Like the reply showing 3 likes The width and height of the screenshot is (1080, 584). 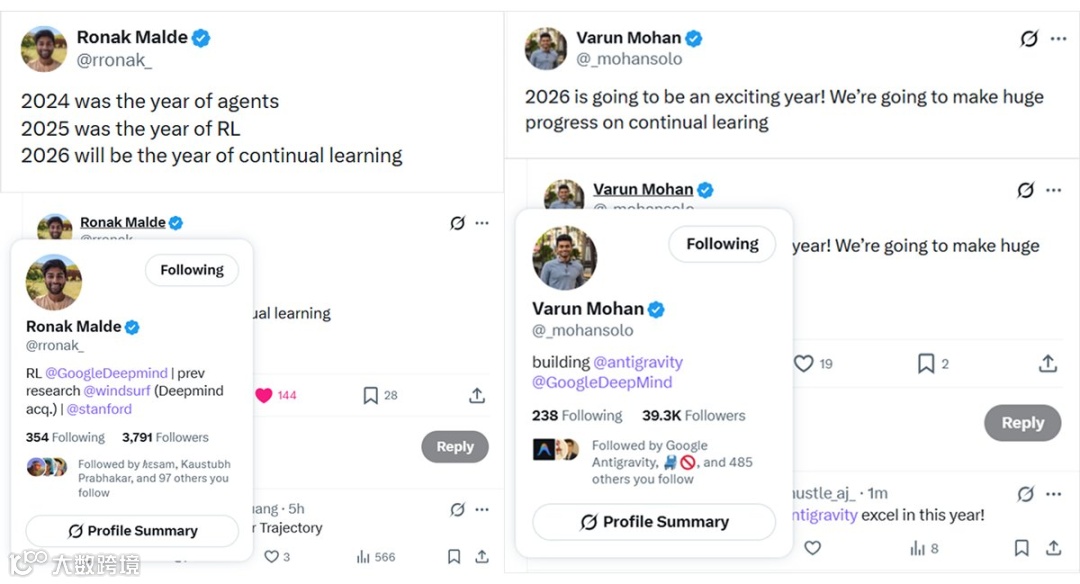[271, 557]
